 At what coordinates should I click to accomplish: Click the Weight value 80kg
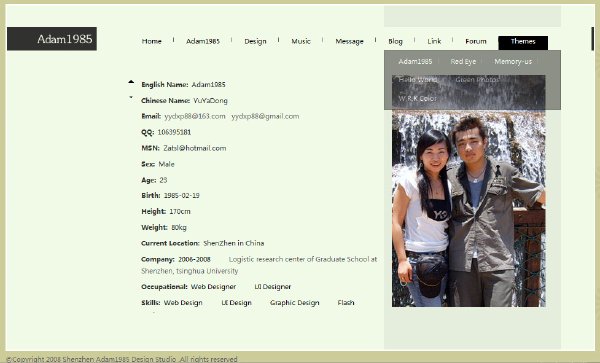tap(179, 228)
